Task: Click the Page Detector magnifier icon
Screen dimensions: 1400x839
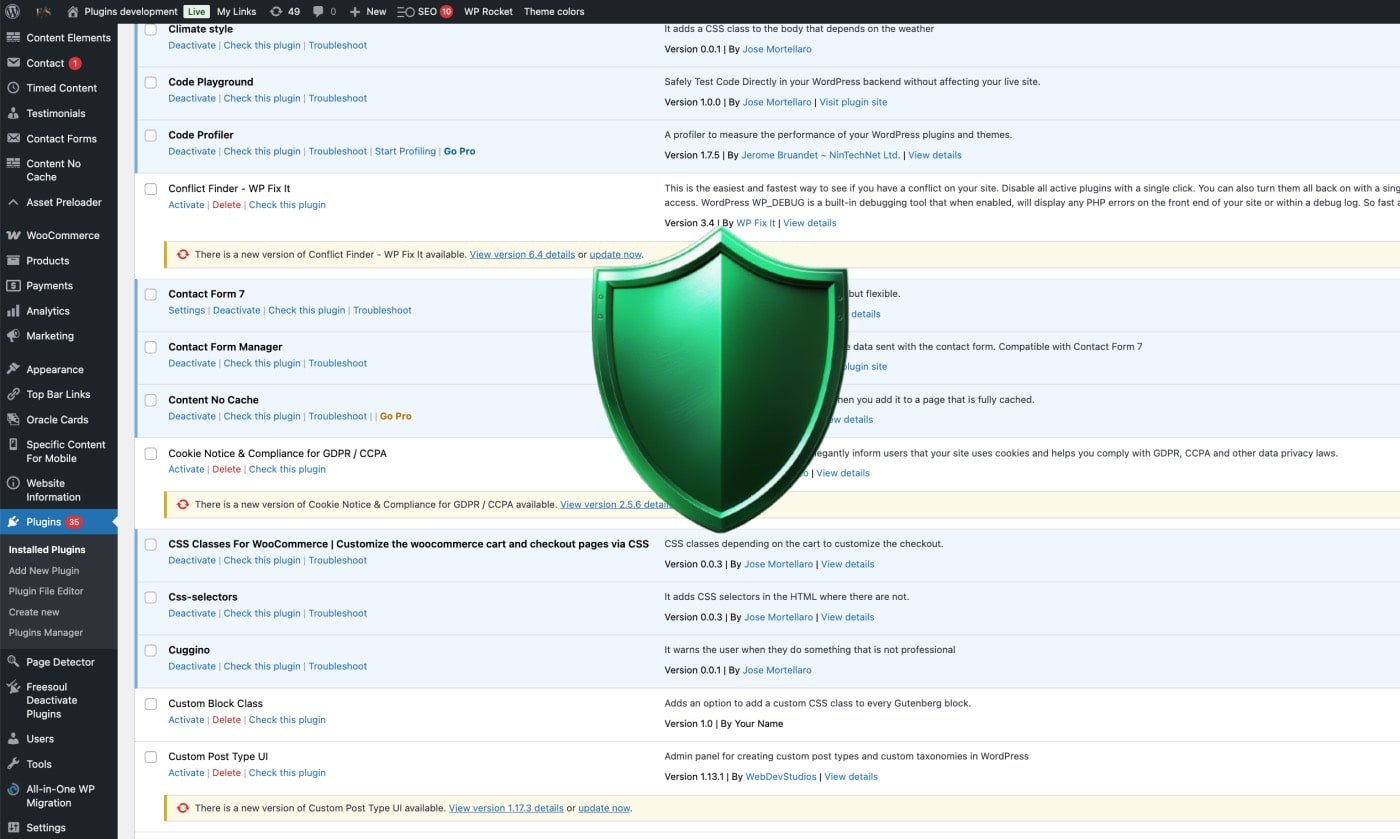Action: 13,662
